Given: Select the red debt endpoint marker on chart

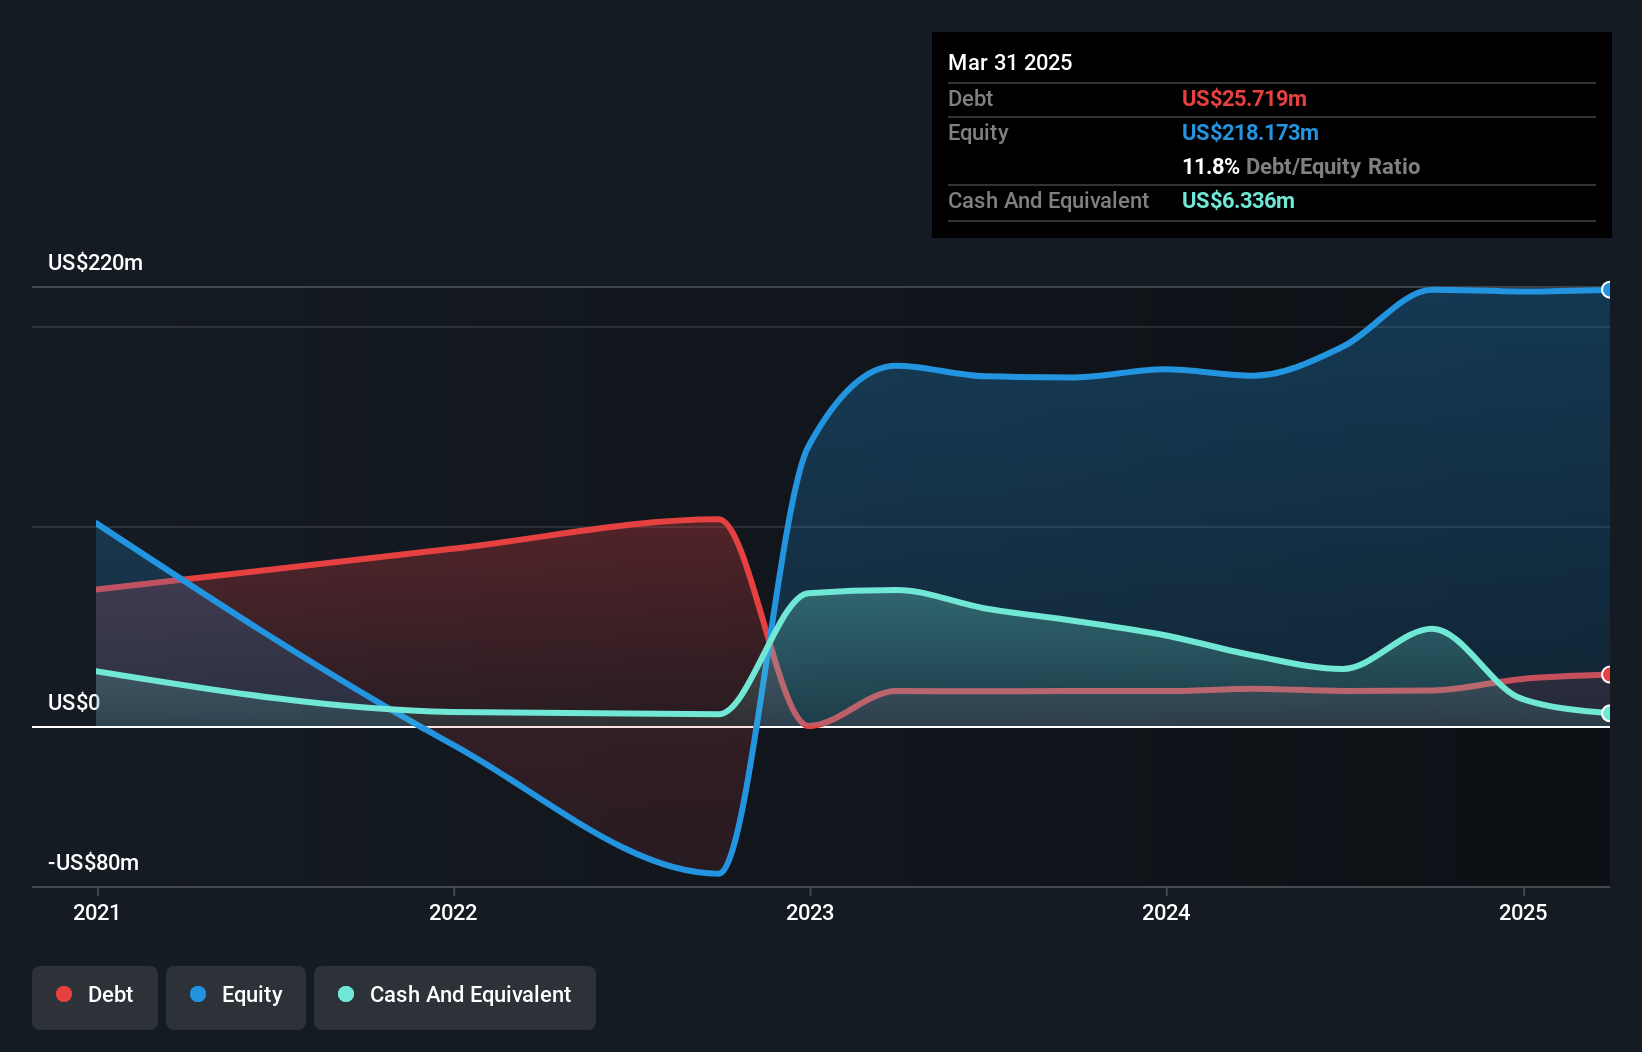Looking at the screenshot, I should coord(1608,675).
